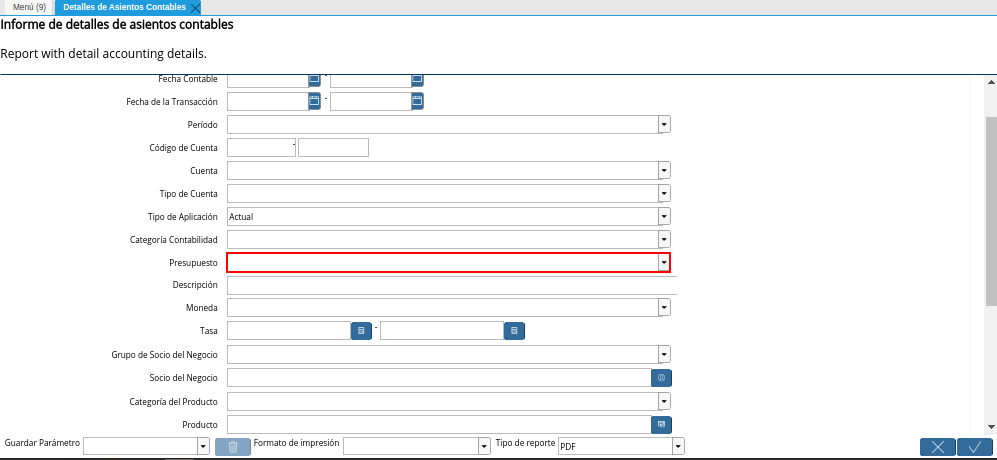Image resolution: width=997 pixels, height=460 pixels.
Task: Open the Tipo de Cuenta dropdown
Action: 664,193
